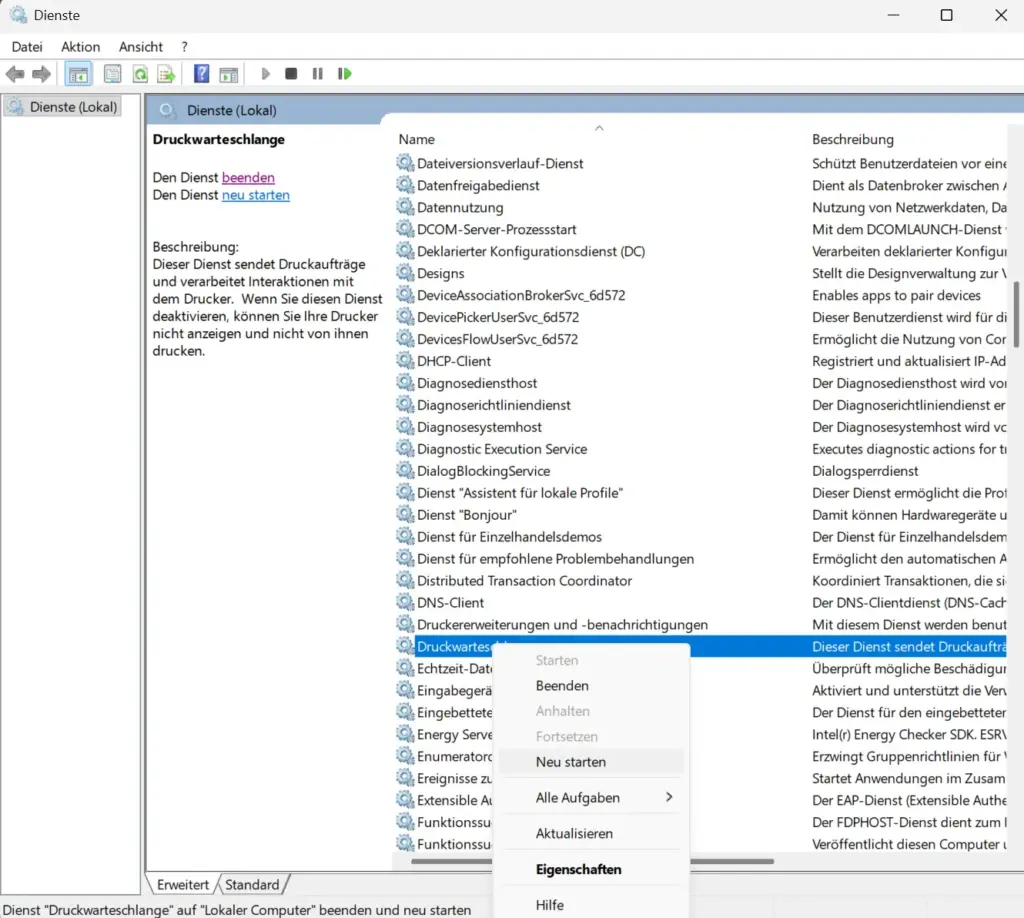Viewport: 1024px width, 918px height.
Task: Sort by the Name column header
Action: [x=417, y=139]
